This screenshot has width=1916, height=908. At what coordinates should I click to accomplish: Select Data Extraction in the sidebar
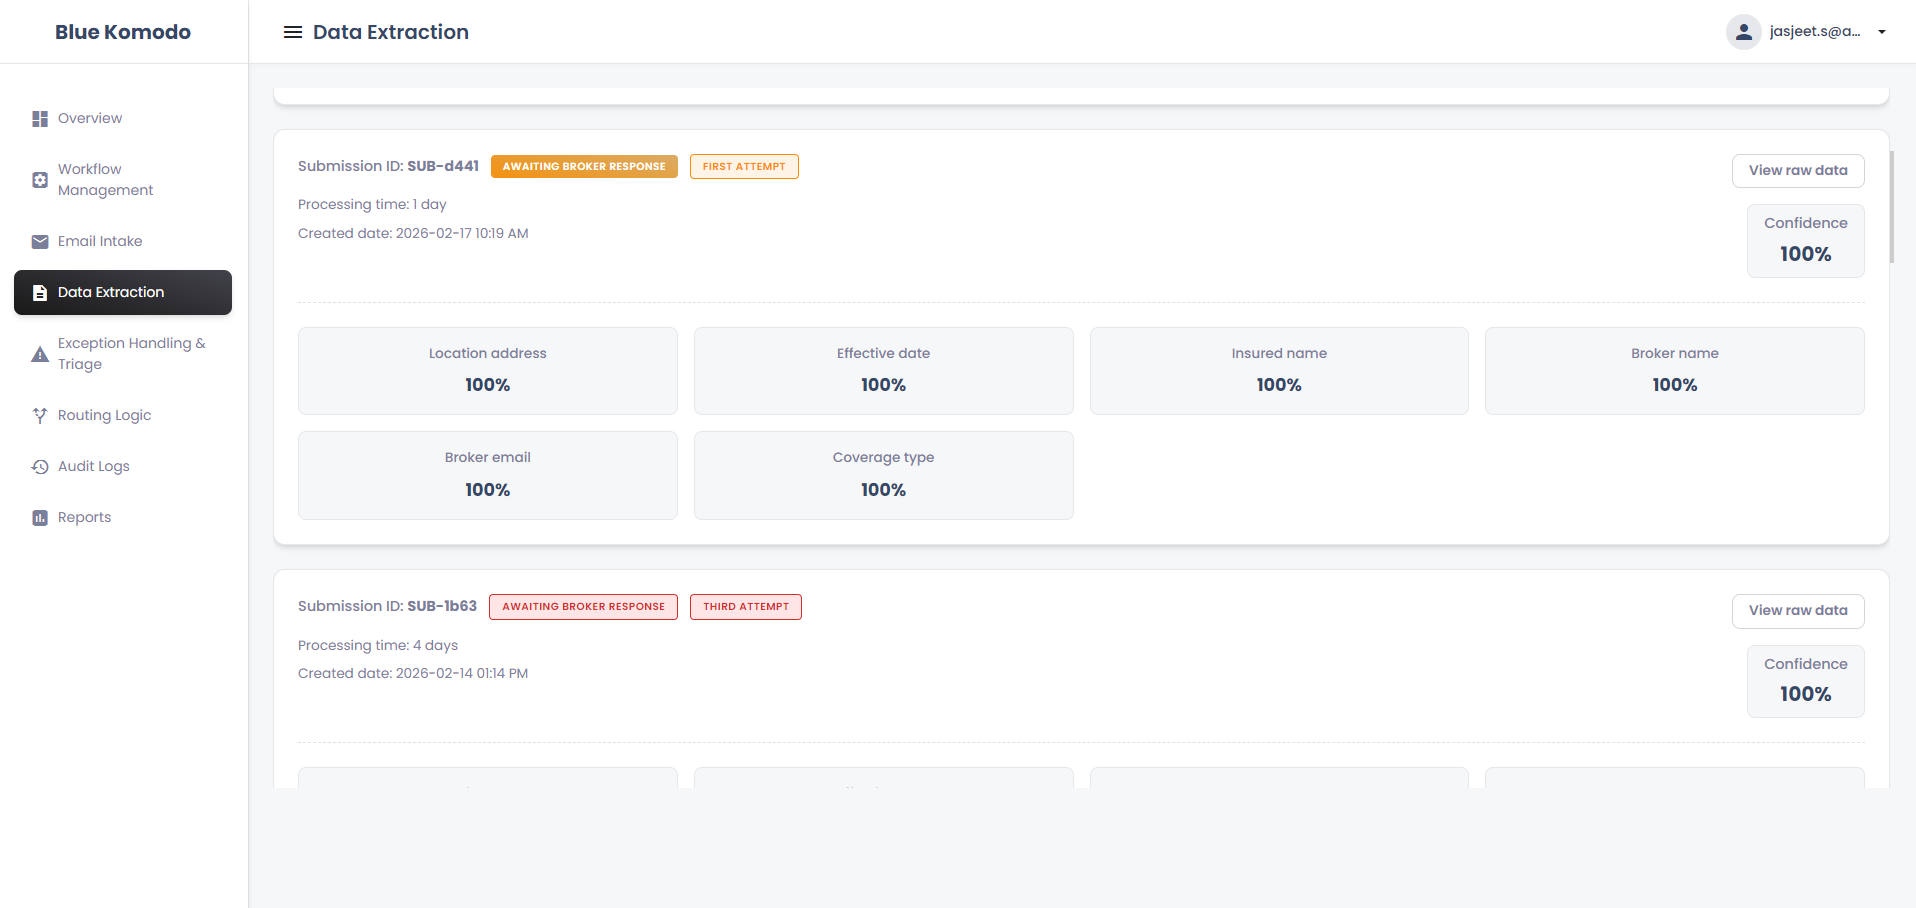(123, 292)
